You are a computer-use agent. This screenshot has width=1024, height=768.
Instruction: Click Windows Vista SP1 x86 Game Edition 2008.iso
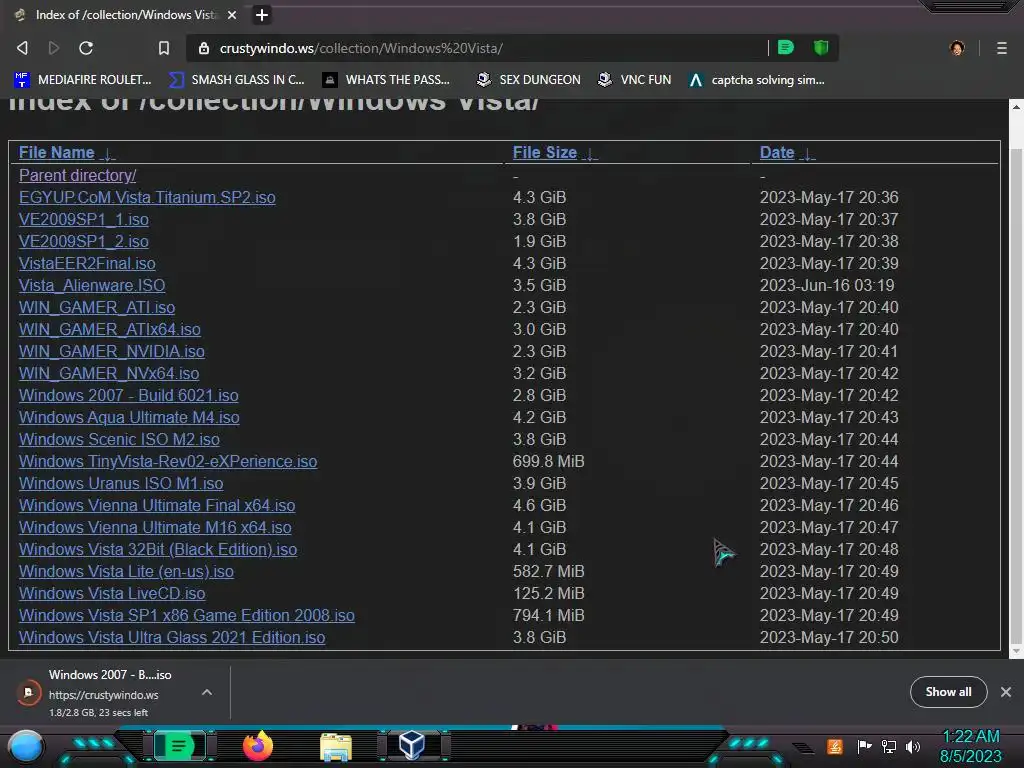point(187,615)
